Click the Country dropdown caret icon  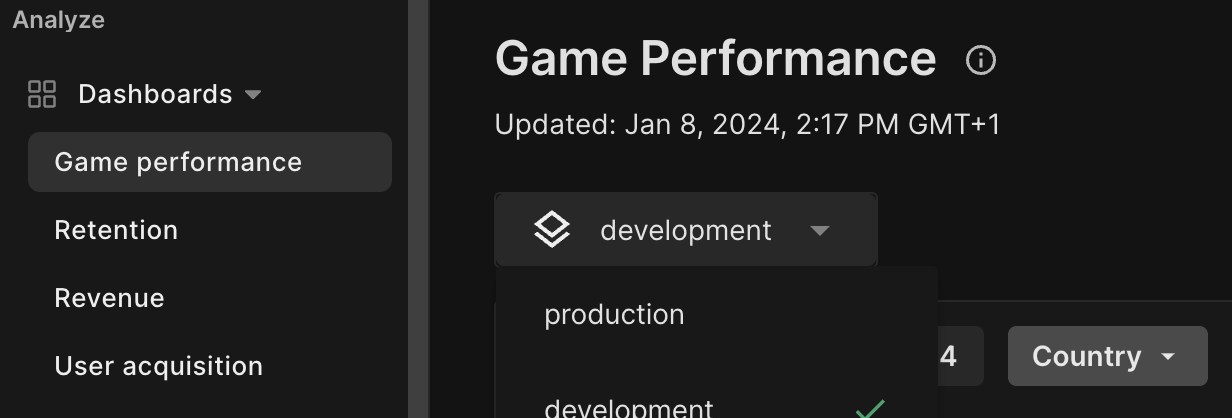pos(1167,357)
